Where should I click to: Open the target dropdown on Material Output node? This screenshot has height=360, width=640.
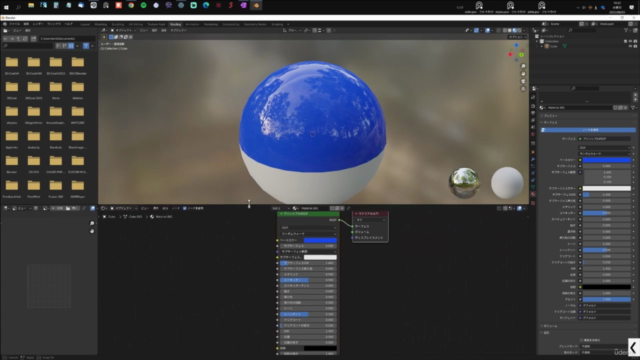tap(370, 220)
